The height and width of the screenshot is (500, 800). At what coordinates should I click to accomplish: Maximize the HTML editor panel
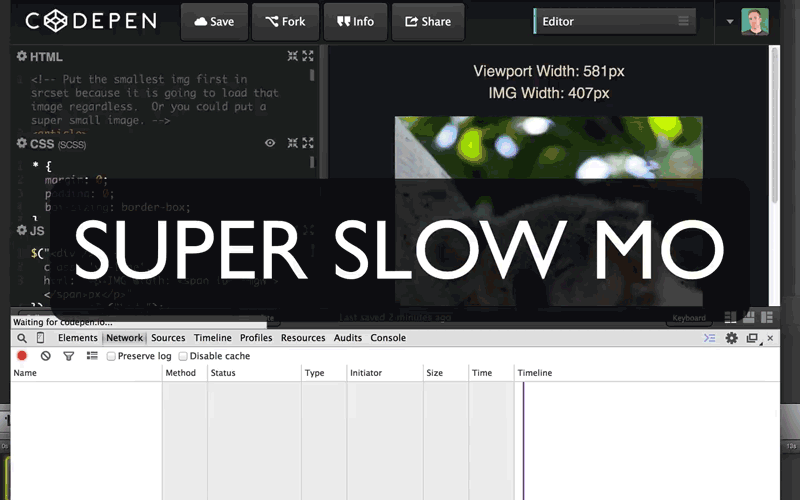(x=308, y=57)
